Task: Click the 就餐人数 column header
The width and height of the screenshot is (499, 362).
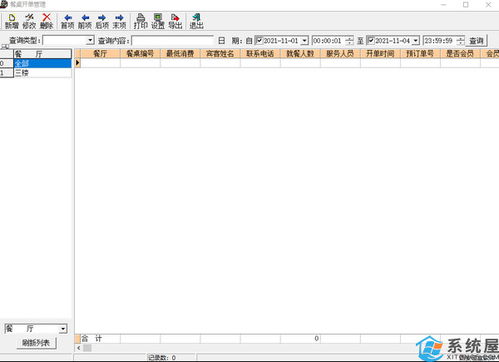Action: point(300,53)
